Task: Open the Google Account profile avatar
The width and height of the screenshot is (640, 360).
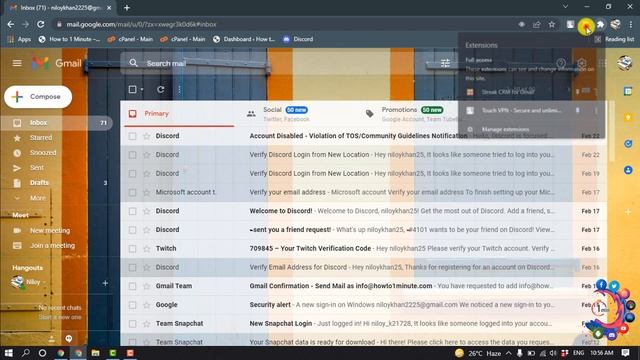Action: 624,63
